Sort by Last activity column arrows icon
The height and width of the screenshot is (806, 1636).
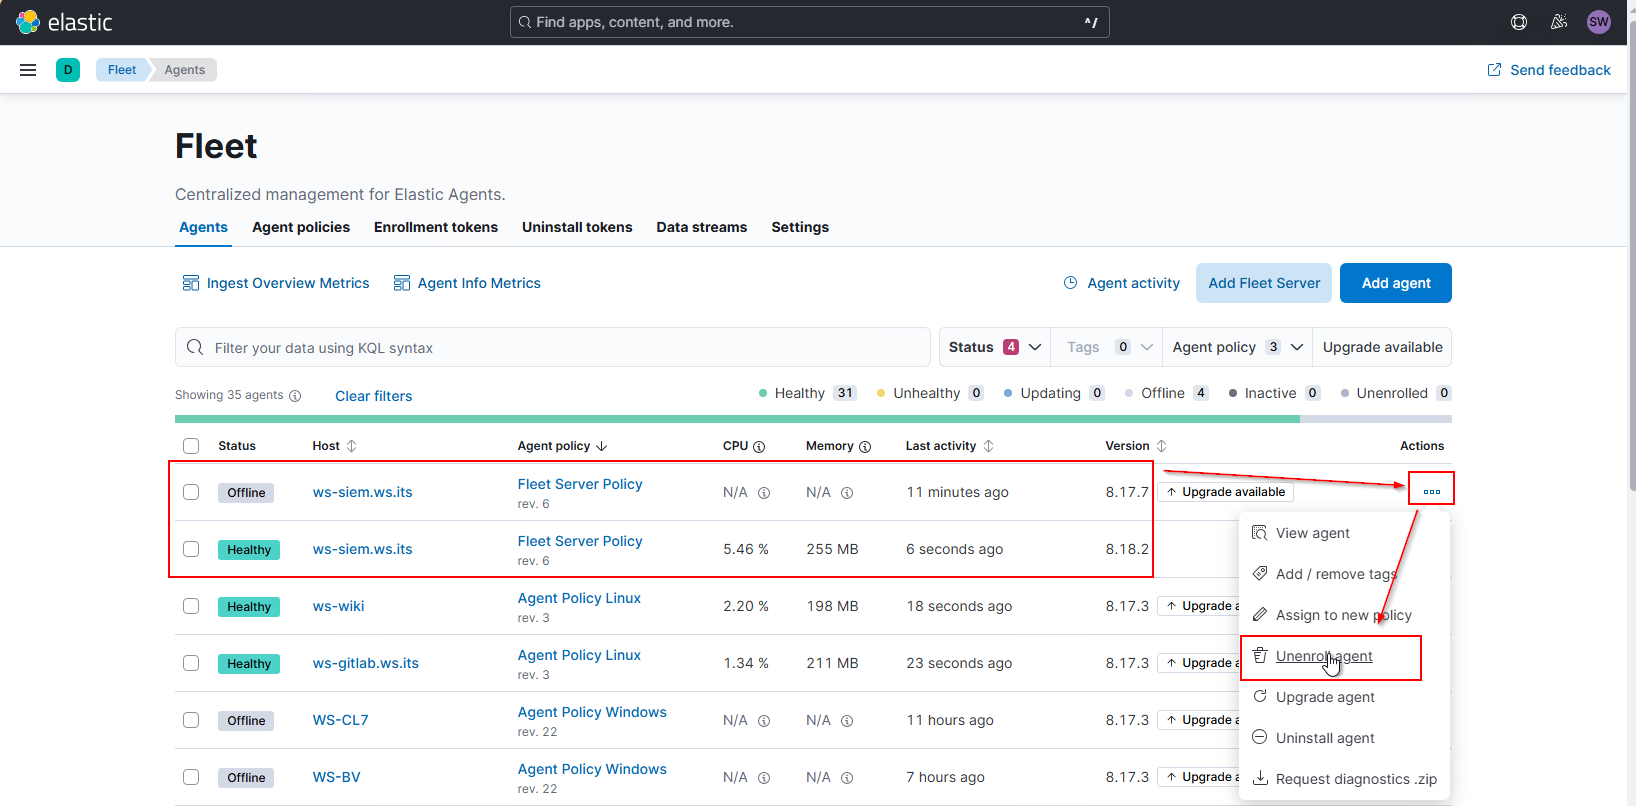(988, 446)
